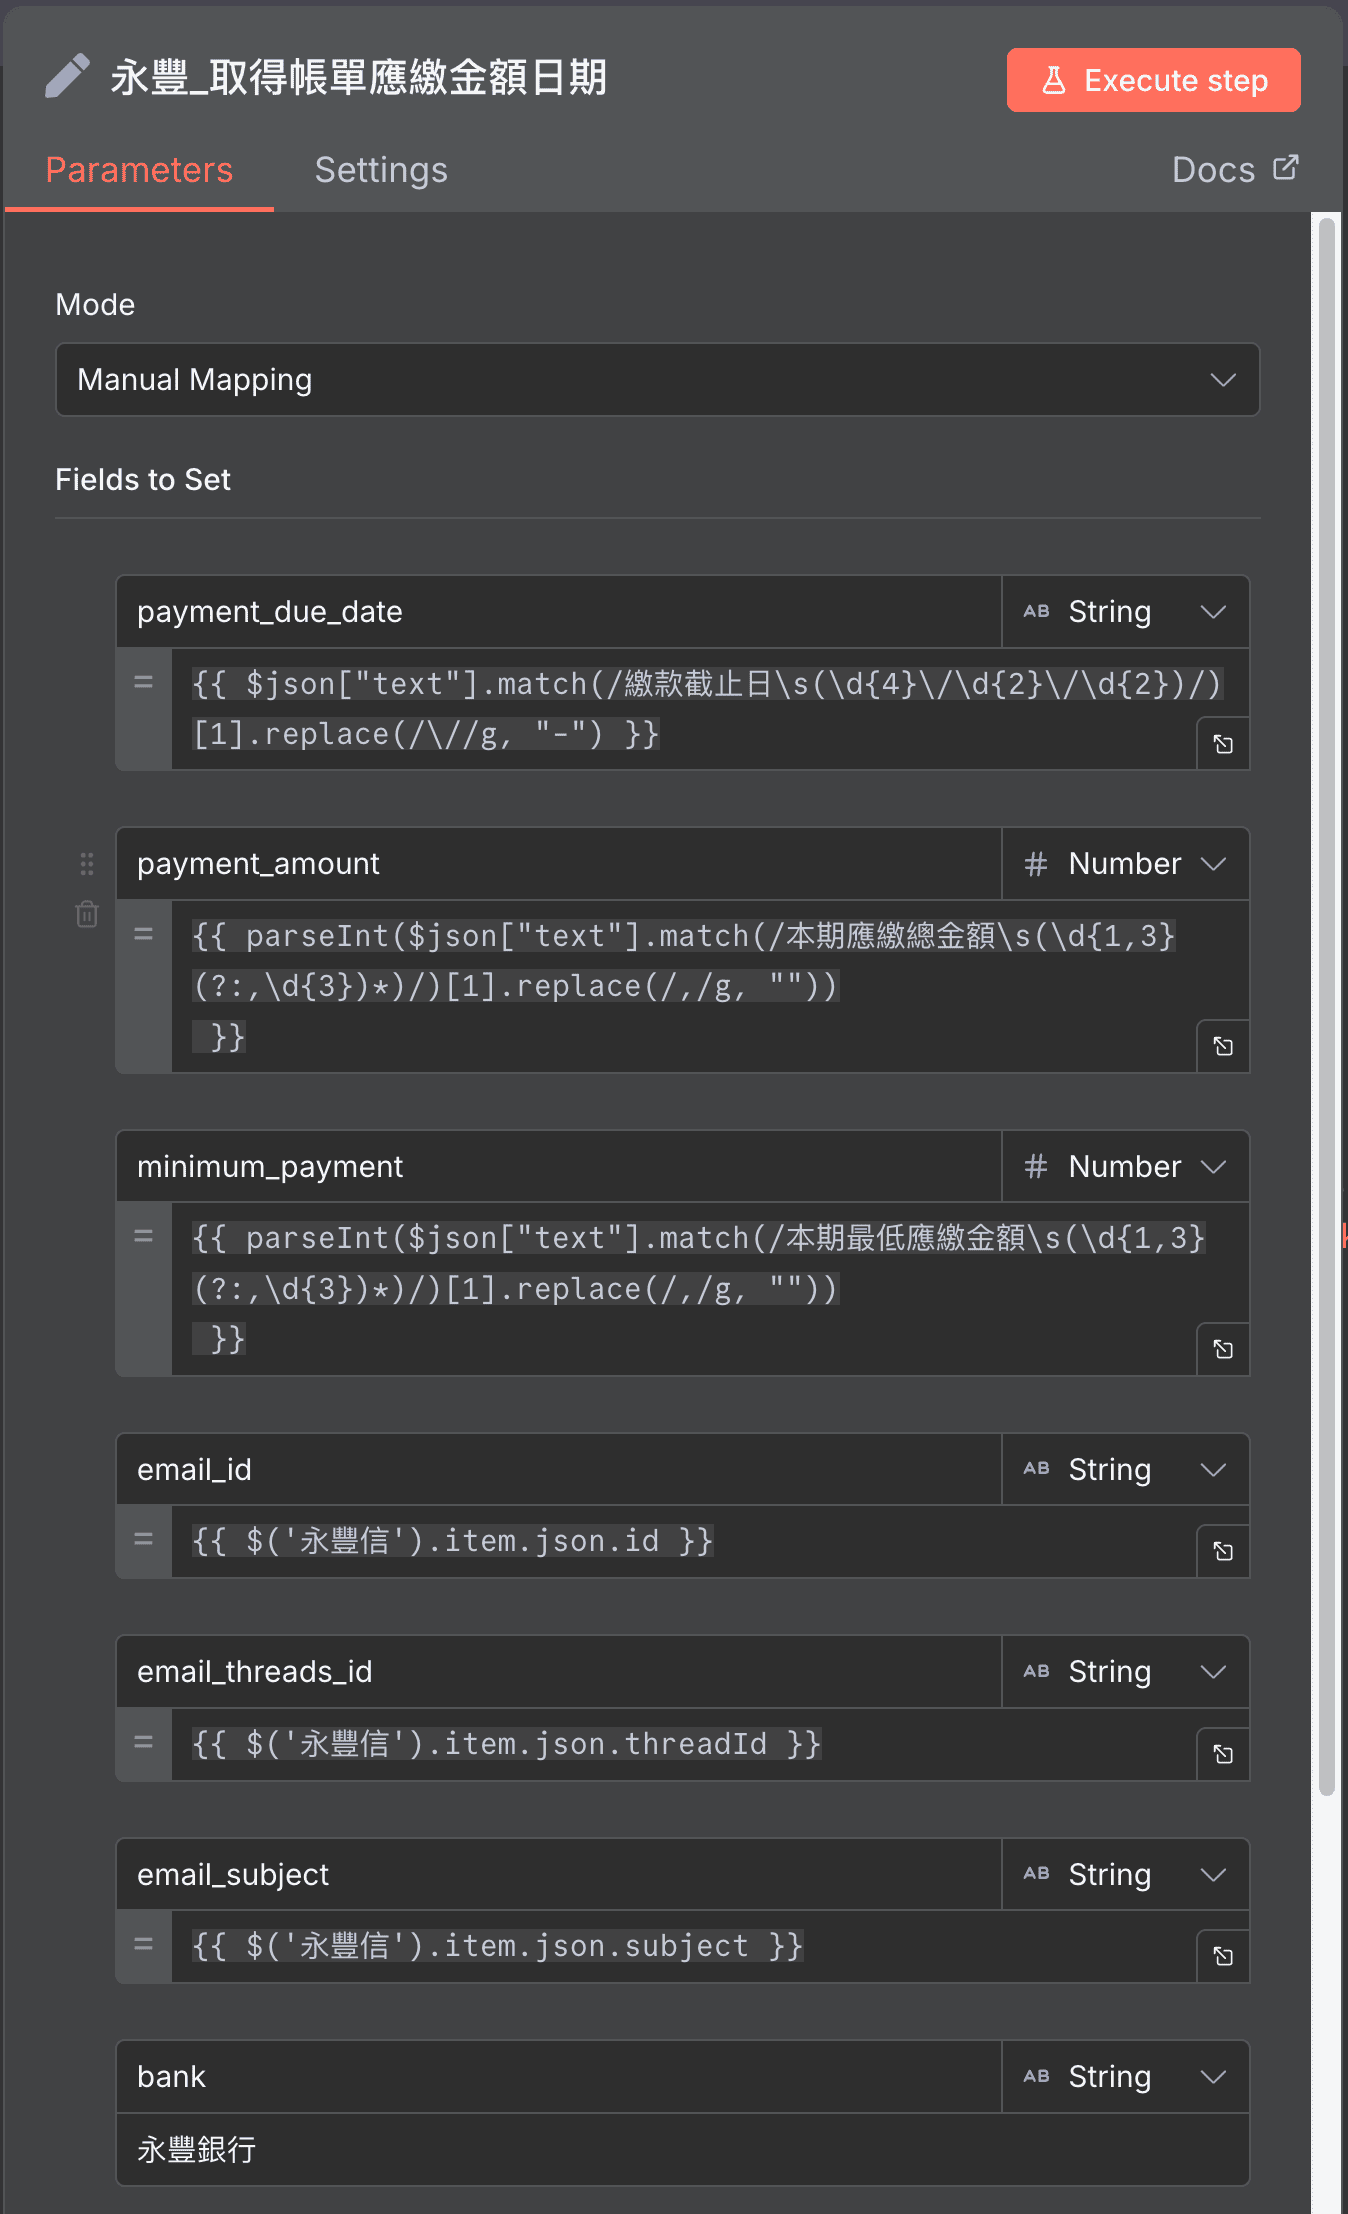
Task: Open the Mode dropdown showing Manual Mapping
Action: pos(657,380)
